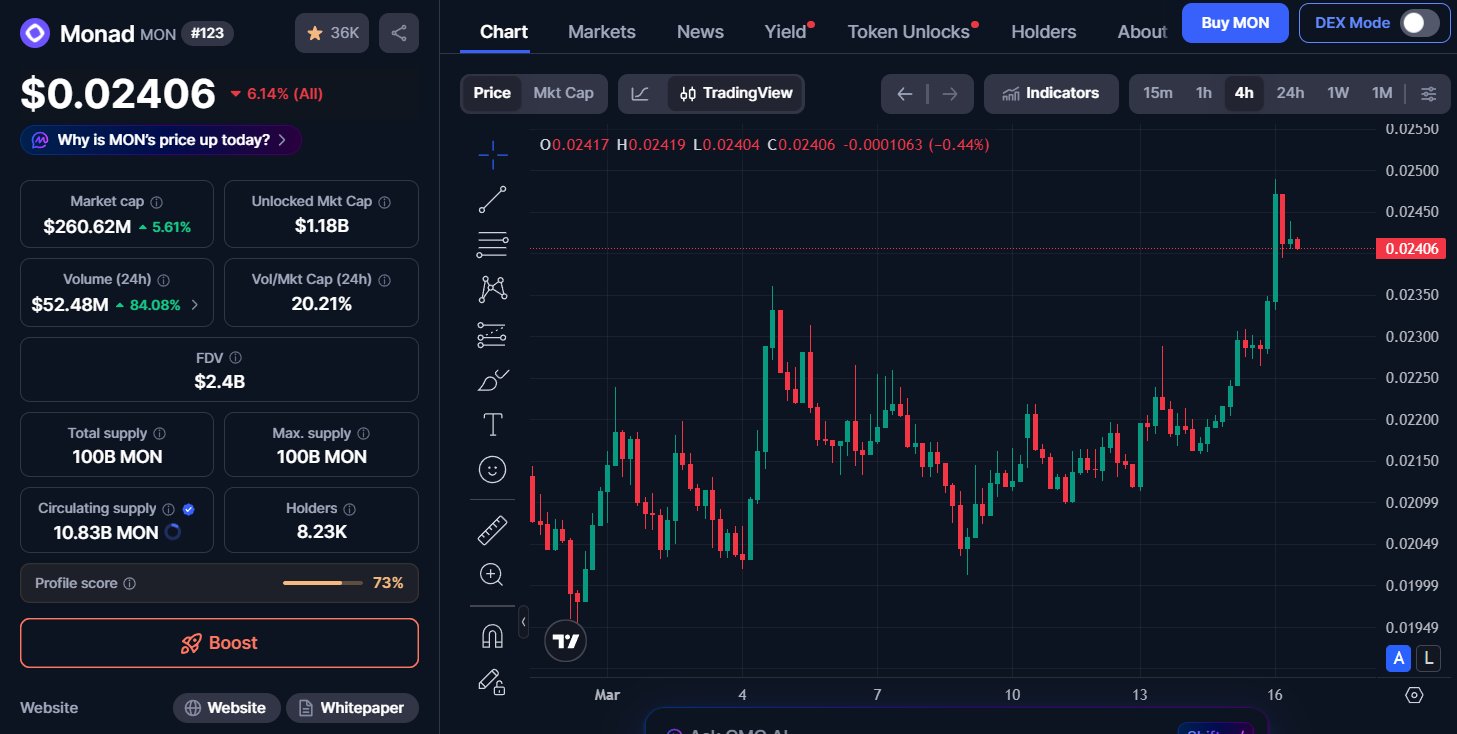The height and width of the screenshot is (734, 1457).
Task: Activate the zoom in tool
Action: pos(492,575)
